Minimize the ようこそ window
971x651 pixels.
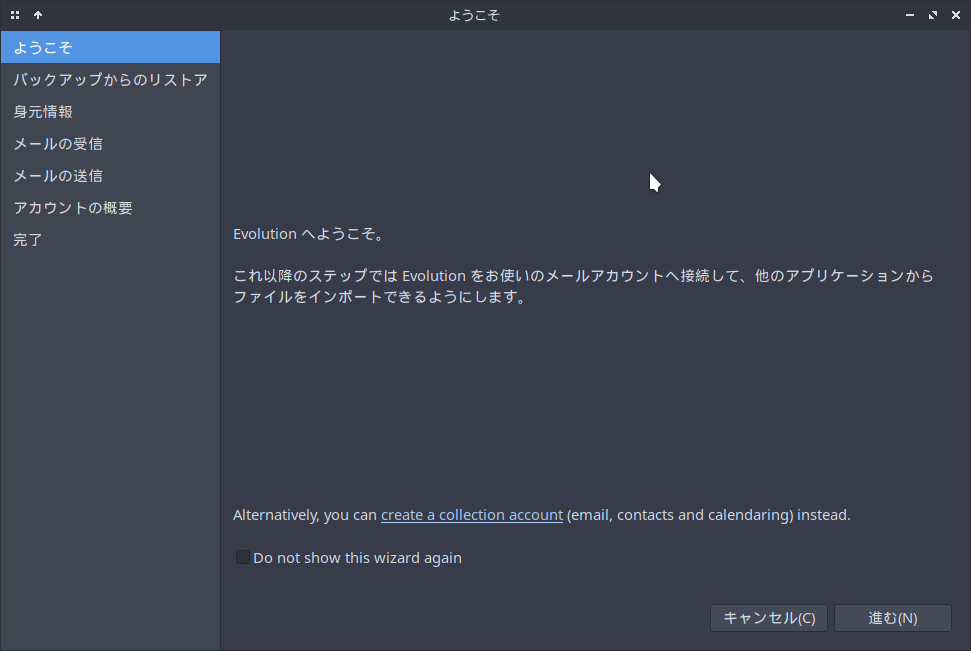click(x=910, y=15)
